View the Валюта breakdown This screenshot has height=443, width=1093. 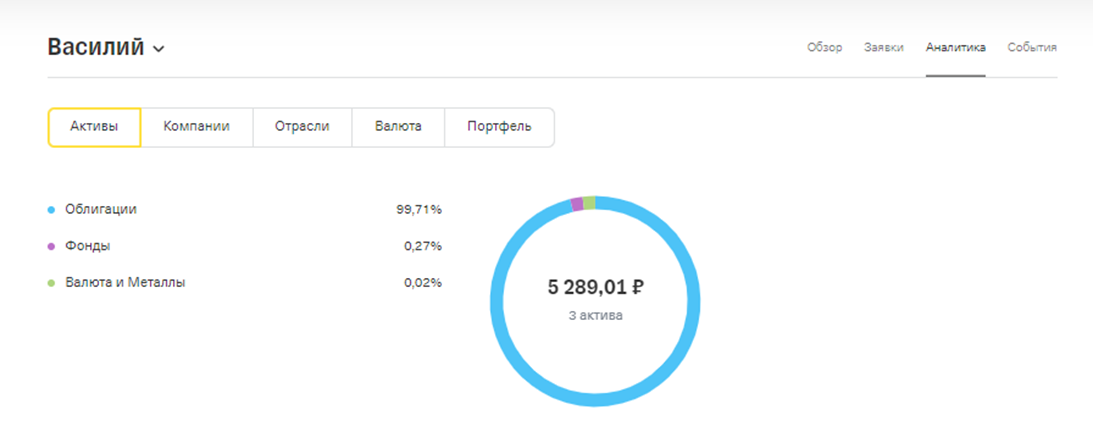(398, 127)
